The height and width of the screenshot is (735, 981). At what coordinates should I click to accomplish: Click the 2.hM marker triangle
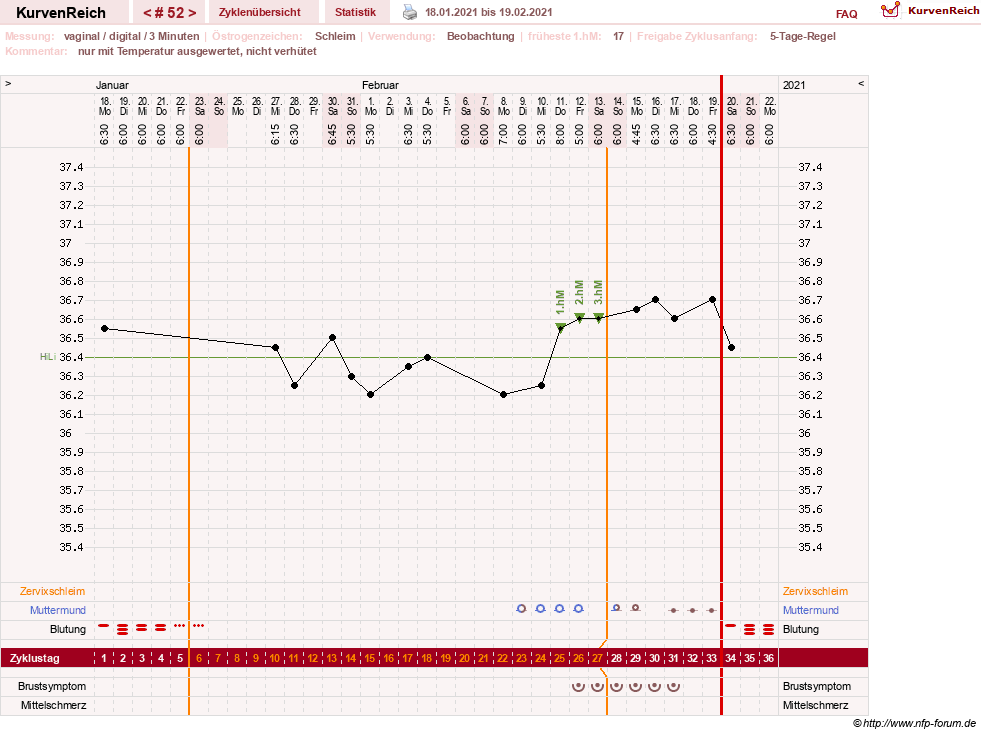click(579, 317)
